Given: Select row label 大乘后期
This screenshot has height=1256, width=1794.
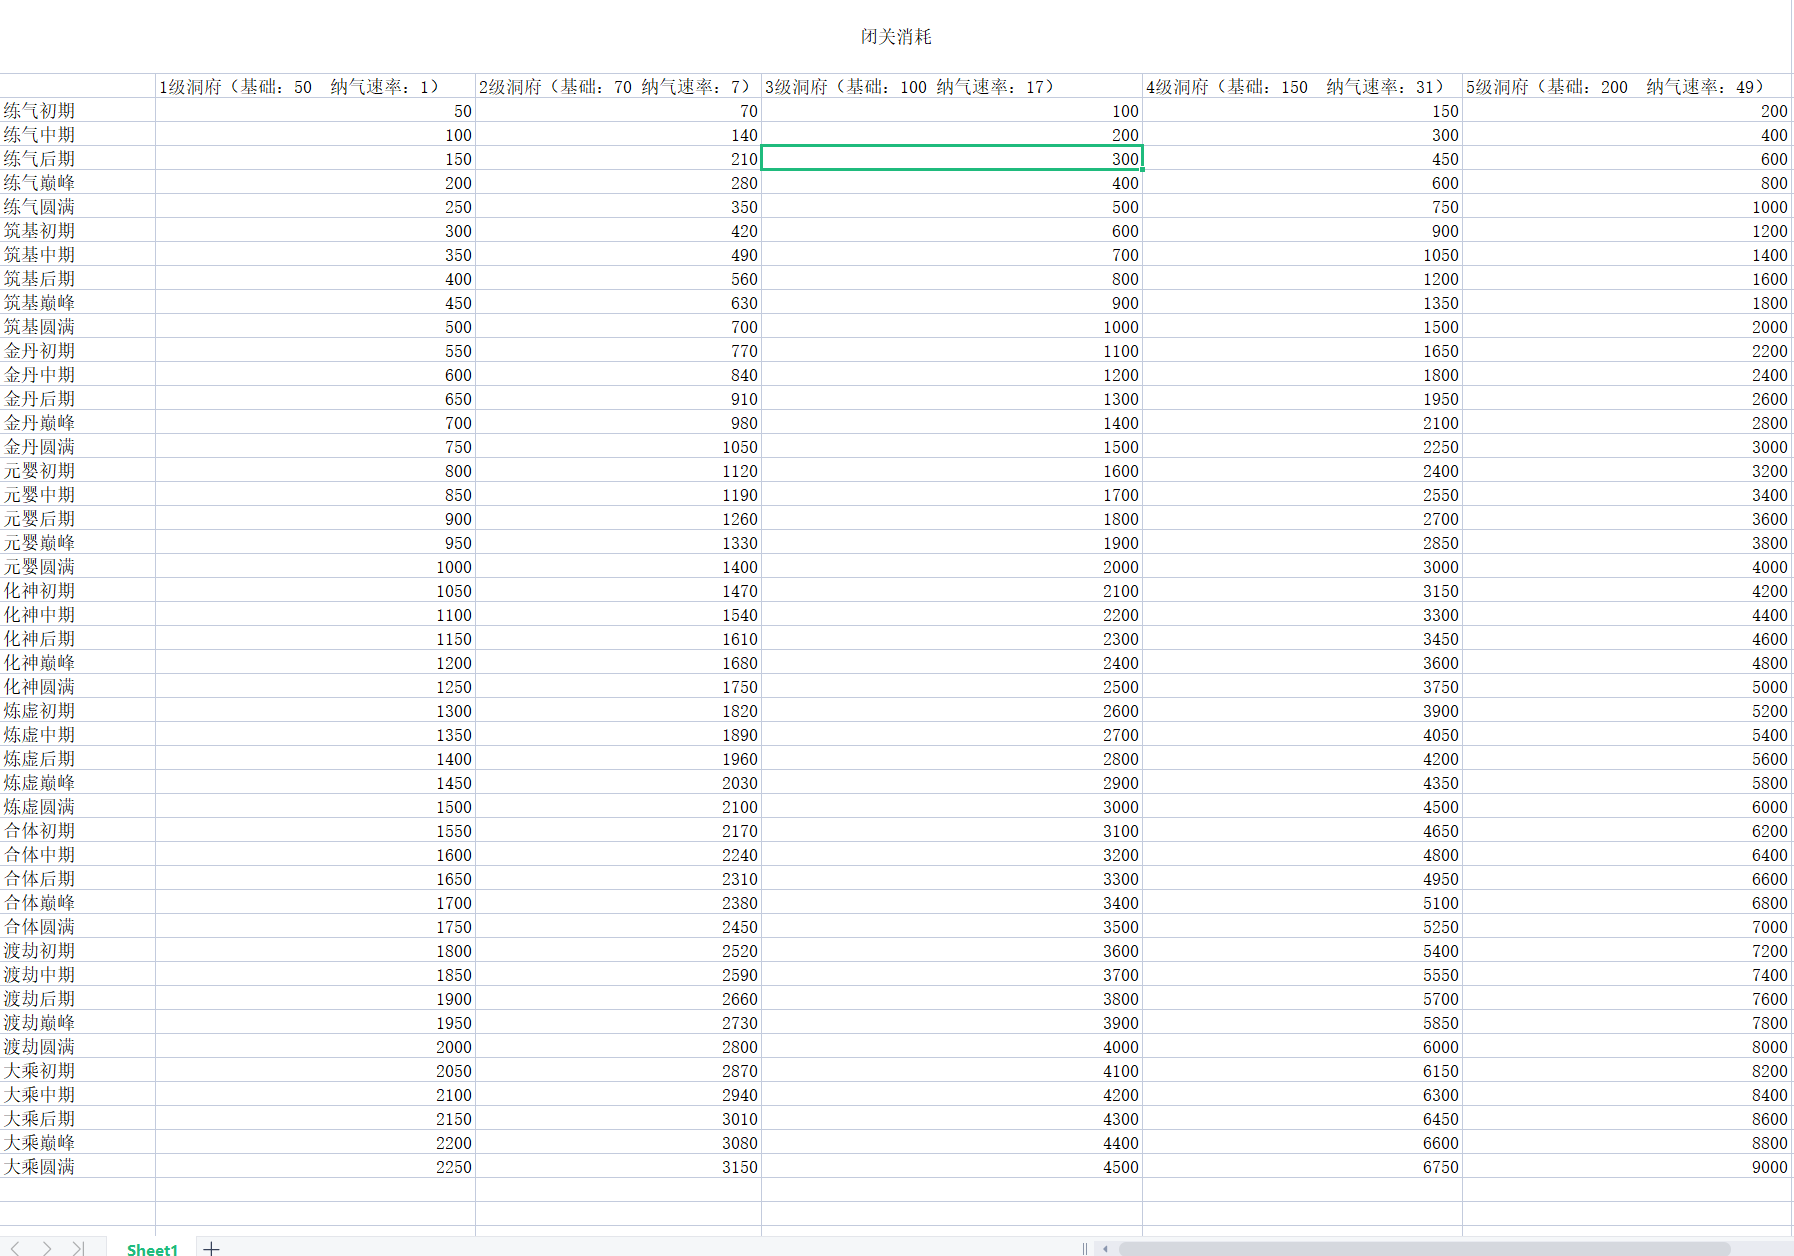Looking at the screenshot, I should point(77,1118).
